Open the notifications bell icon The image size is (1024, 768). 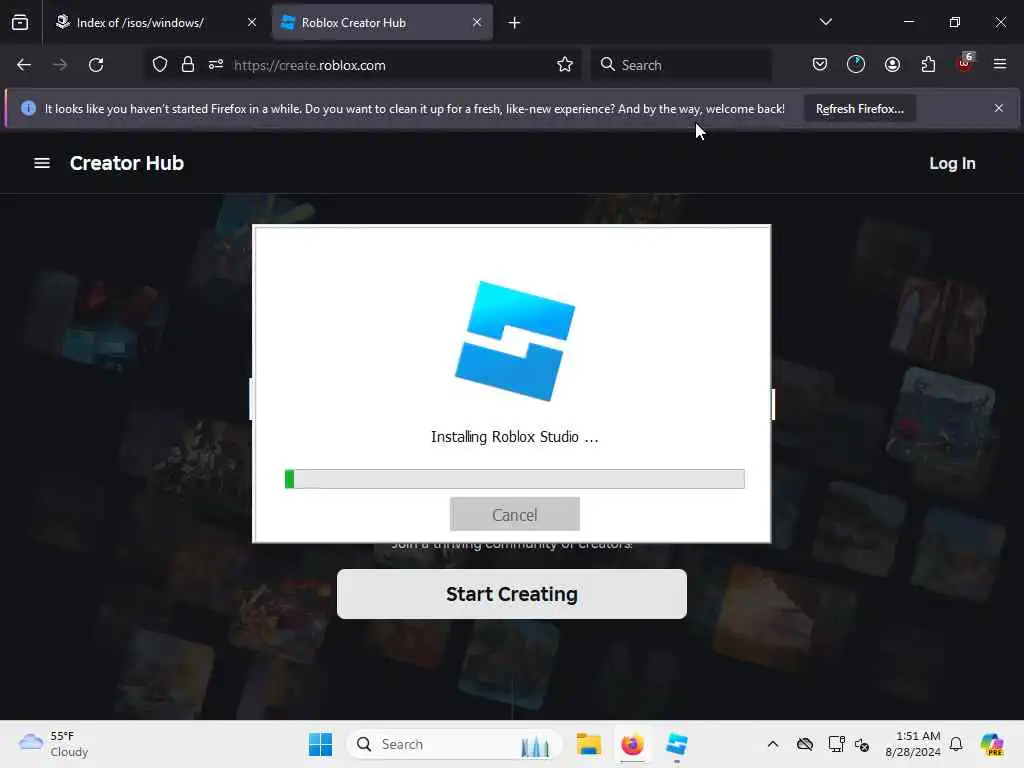pyautogui.click(x=956, y=744)
